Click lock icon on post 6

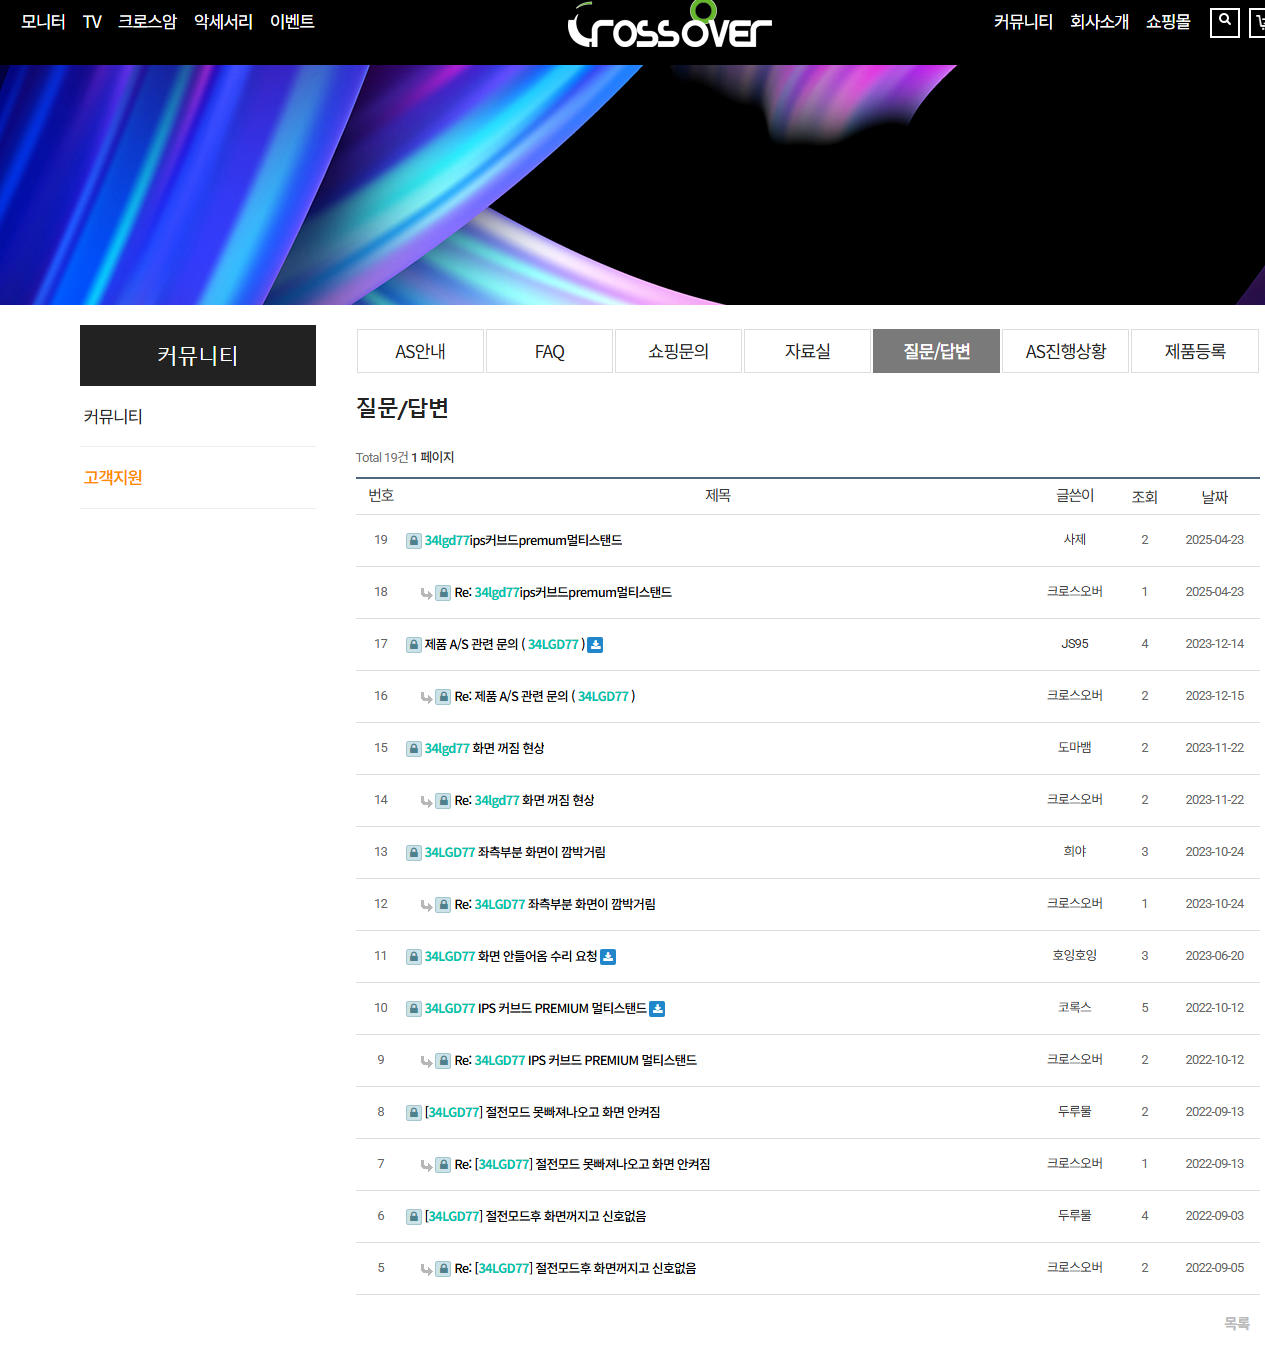[x=413, y=1216]
